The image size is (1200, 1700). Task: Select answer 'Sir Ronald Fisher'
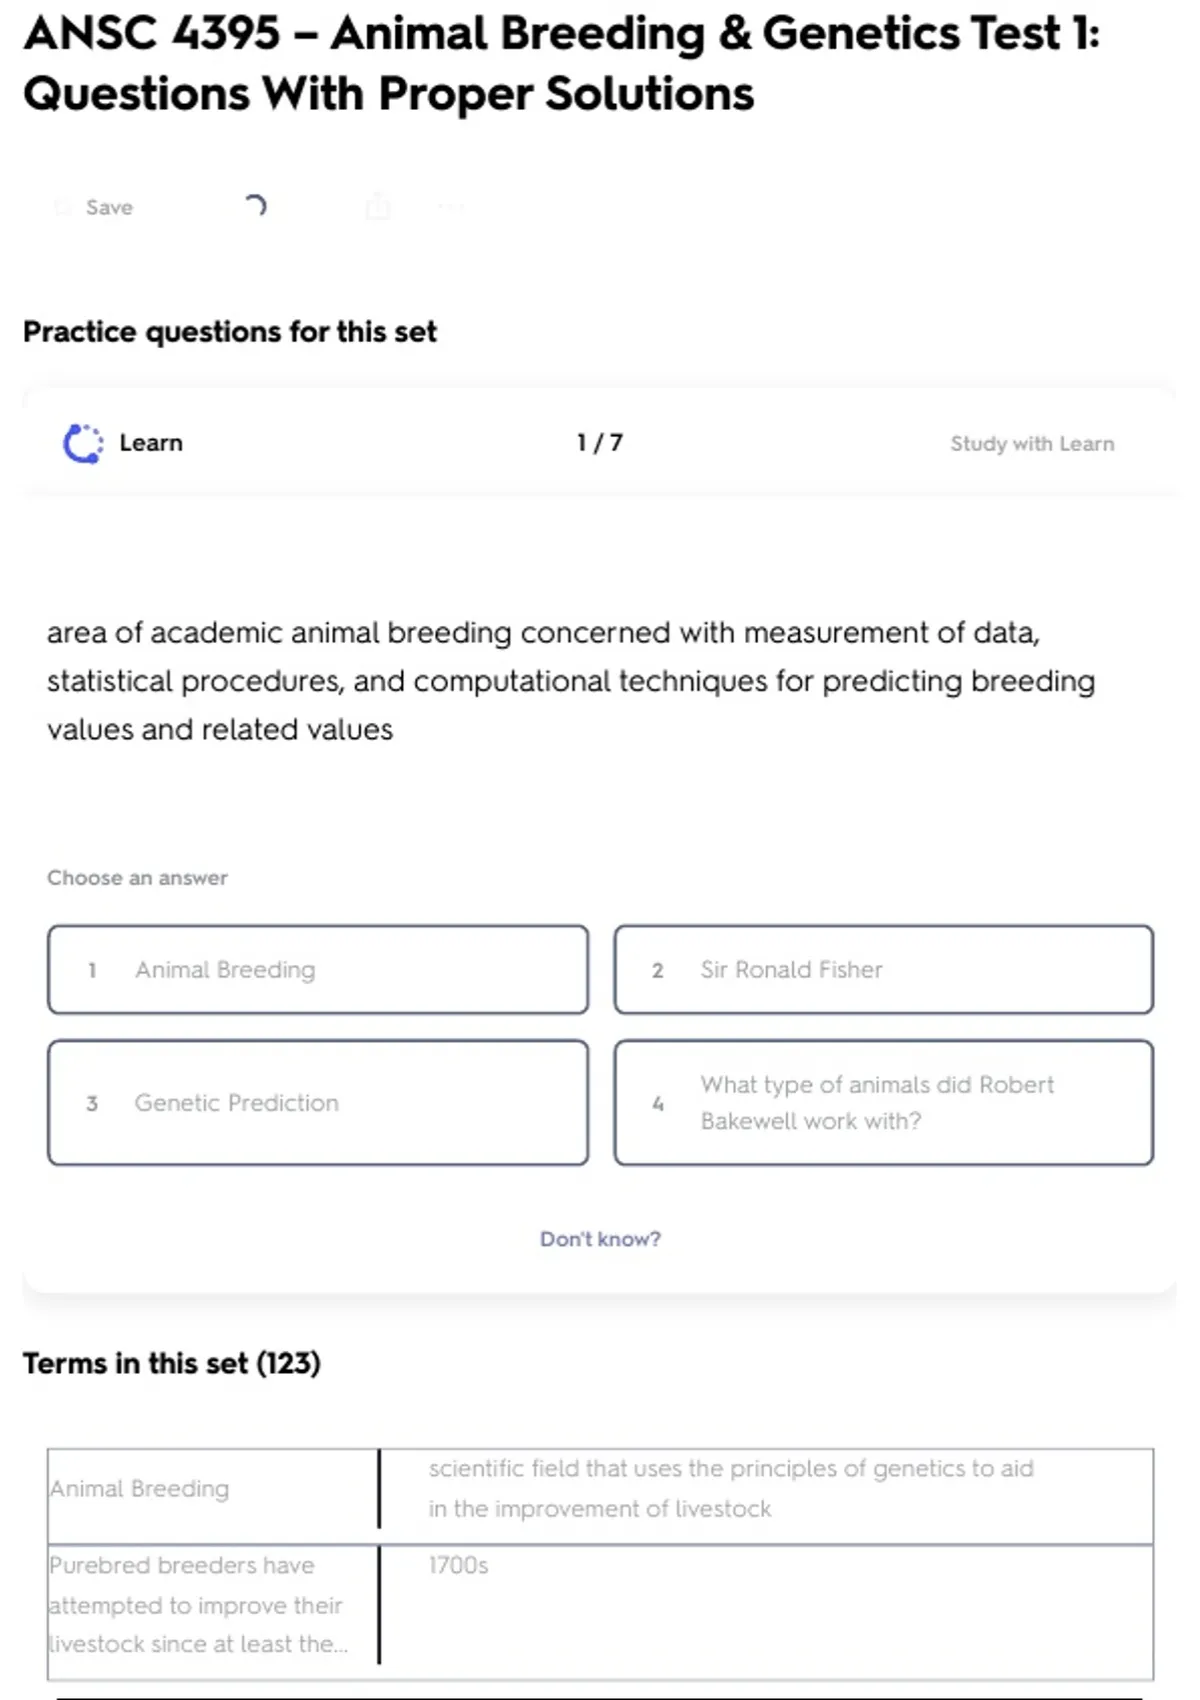[x=884, y=970]
